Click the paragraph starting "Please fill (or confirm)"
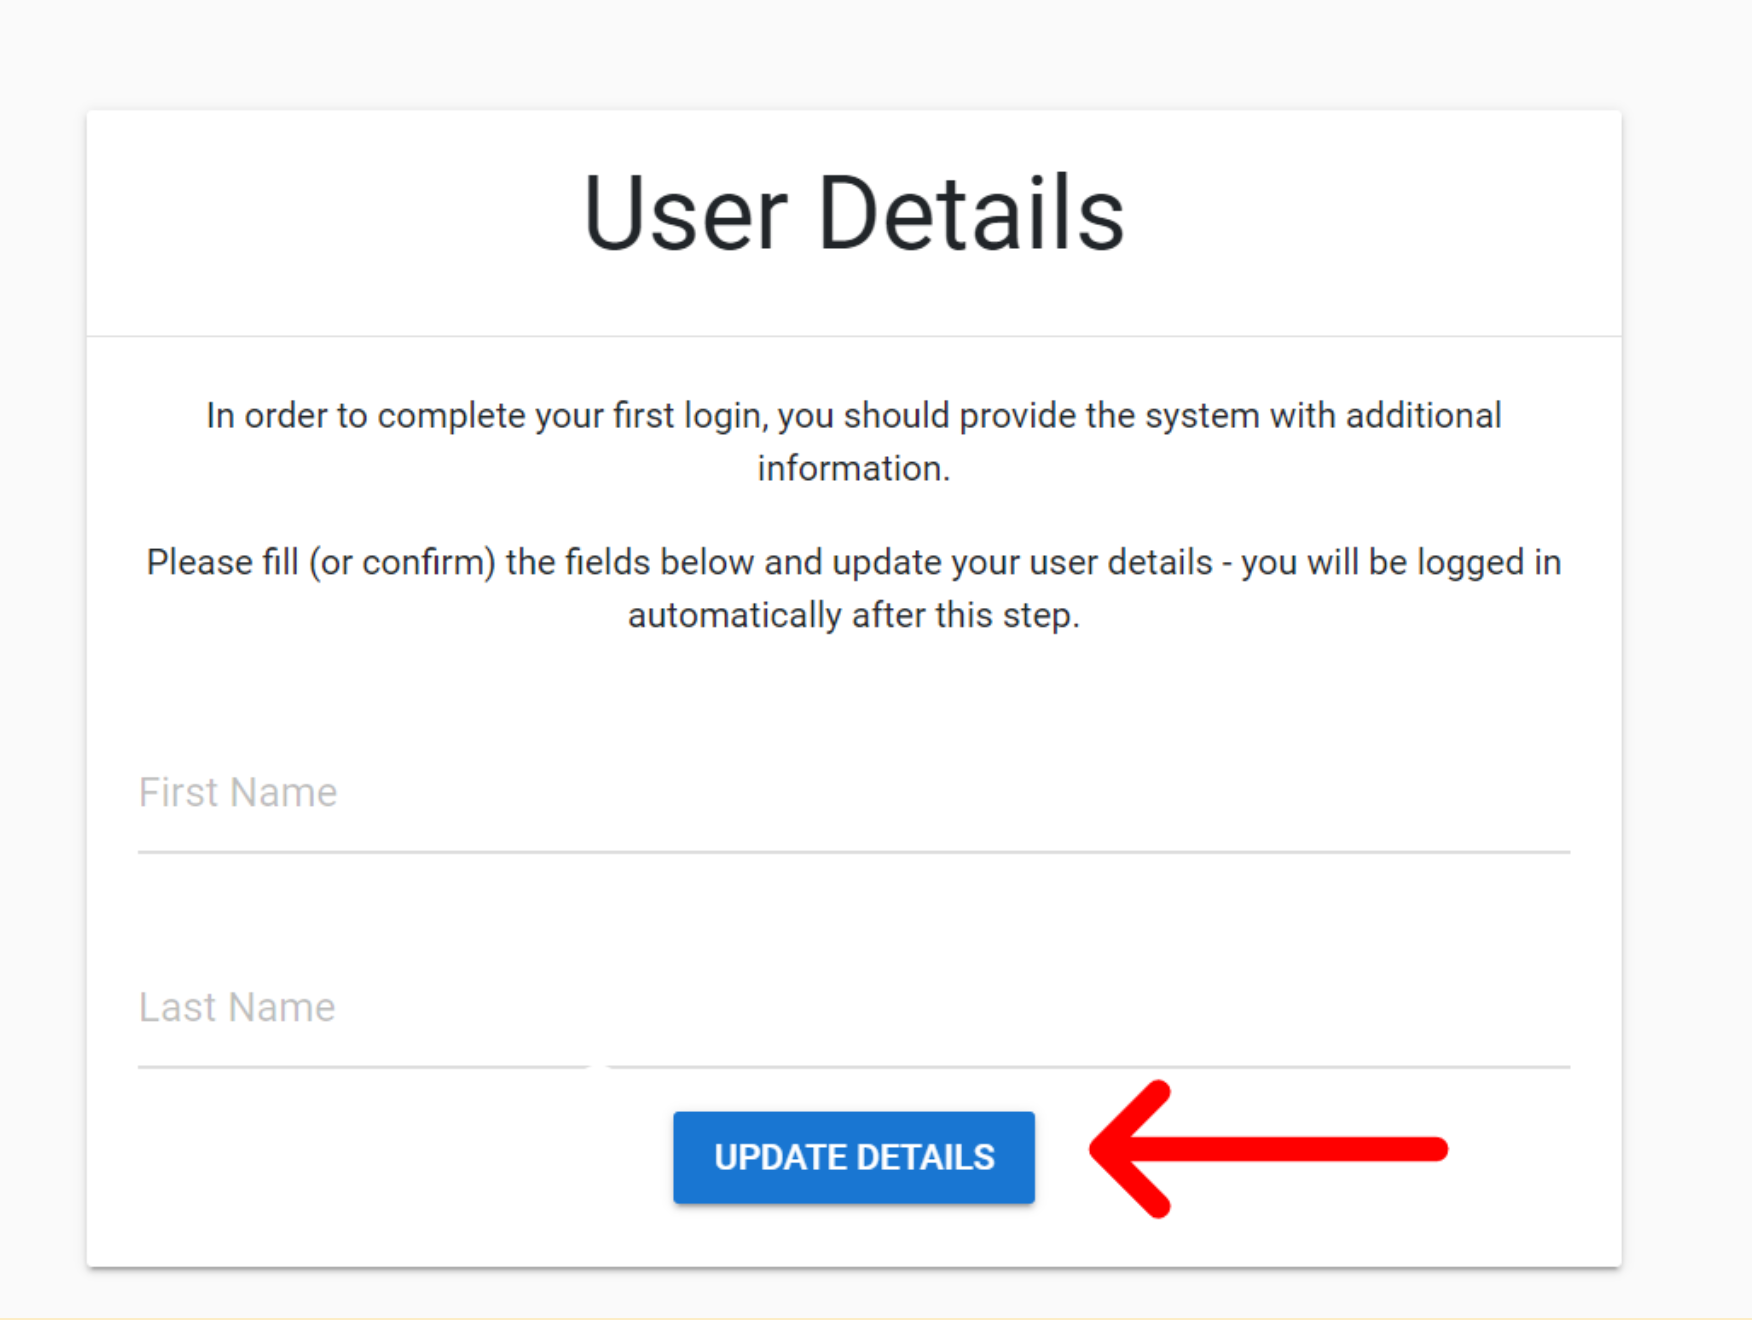This screenshot has width=1752, height=1320. [x=854, y=589]
